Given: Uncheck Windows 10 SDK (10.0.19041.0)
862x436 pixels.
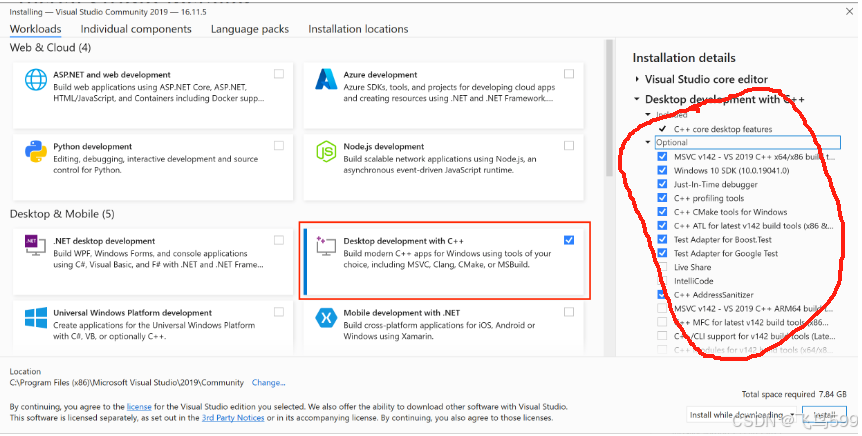Looking at the screenshot, I should click(662, 170).
